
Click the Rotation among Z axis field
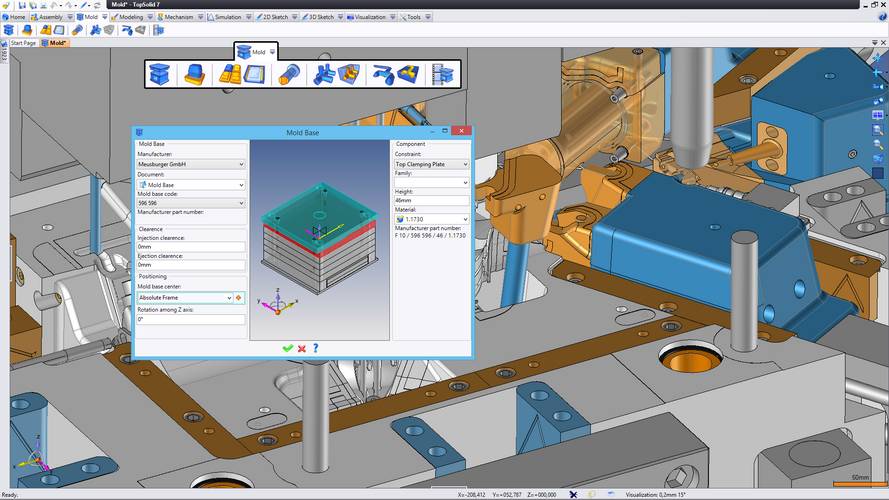(x=190, y=320)
